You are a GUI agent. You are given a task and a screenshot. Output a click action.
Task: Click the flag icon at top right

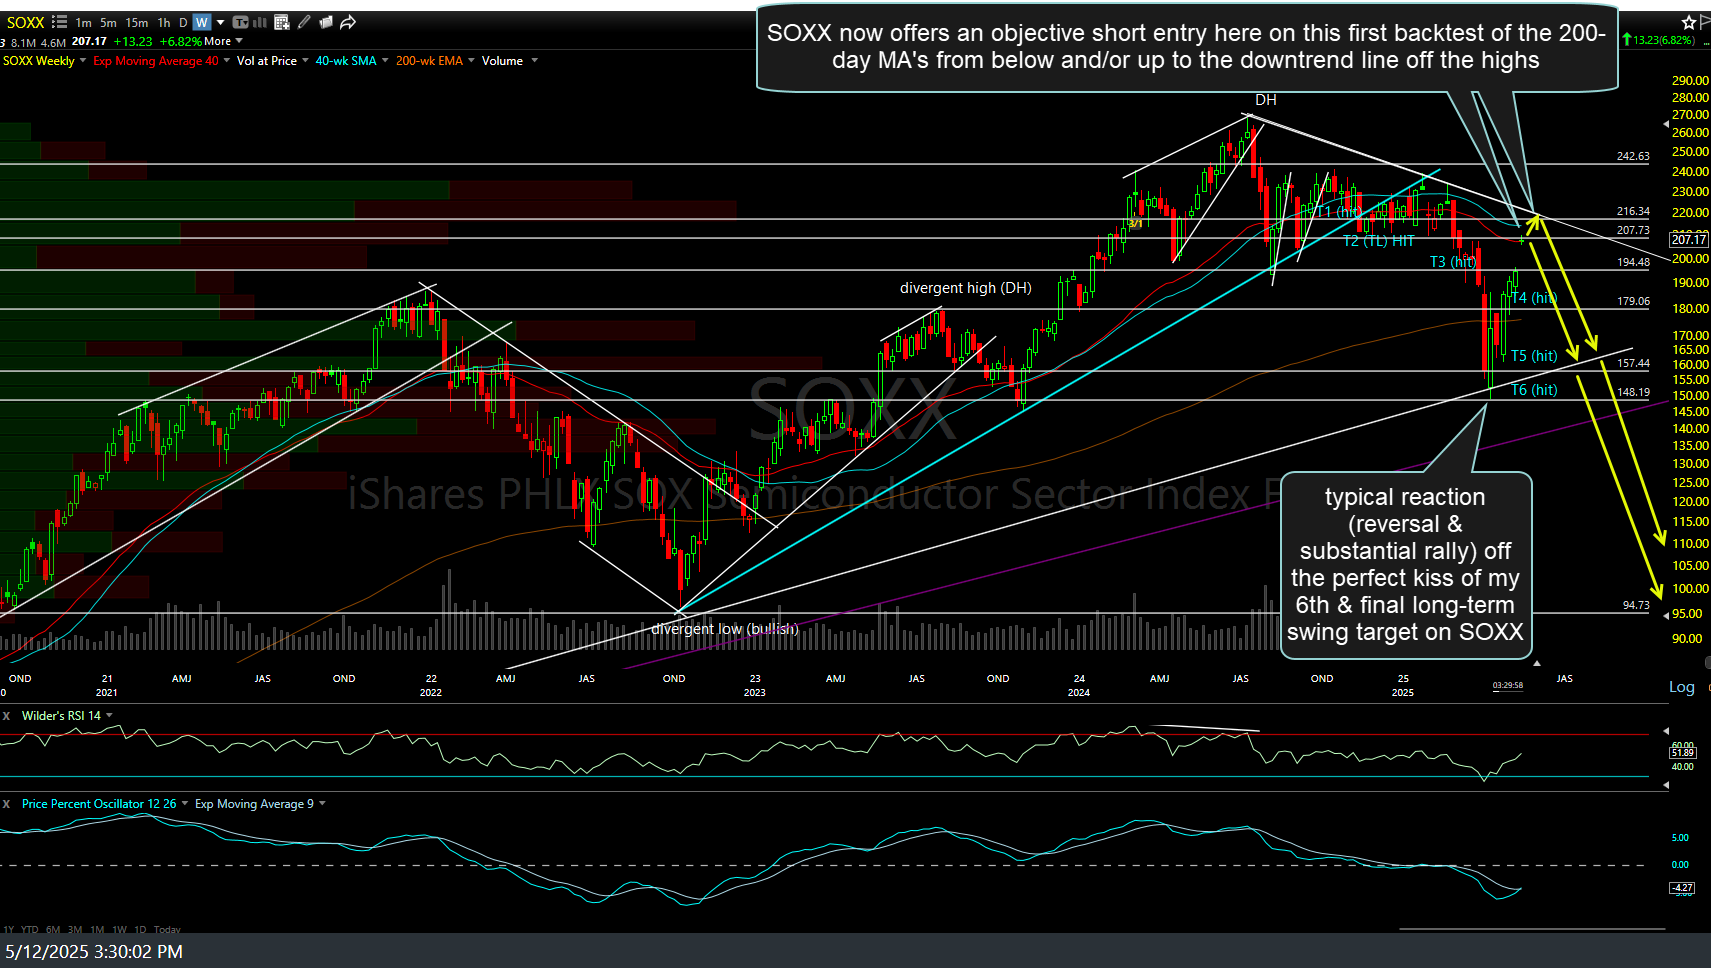(1705, 22)
